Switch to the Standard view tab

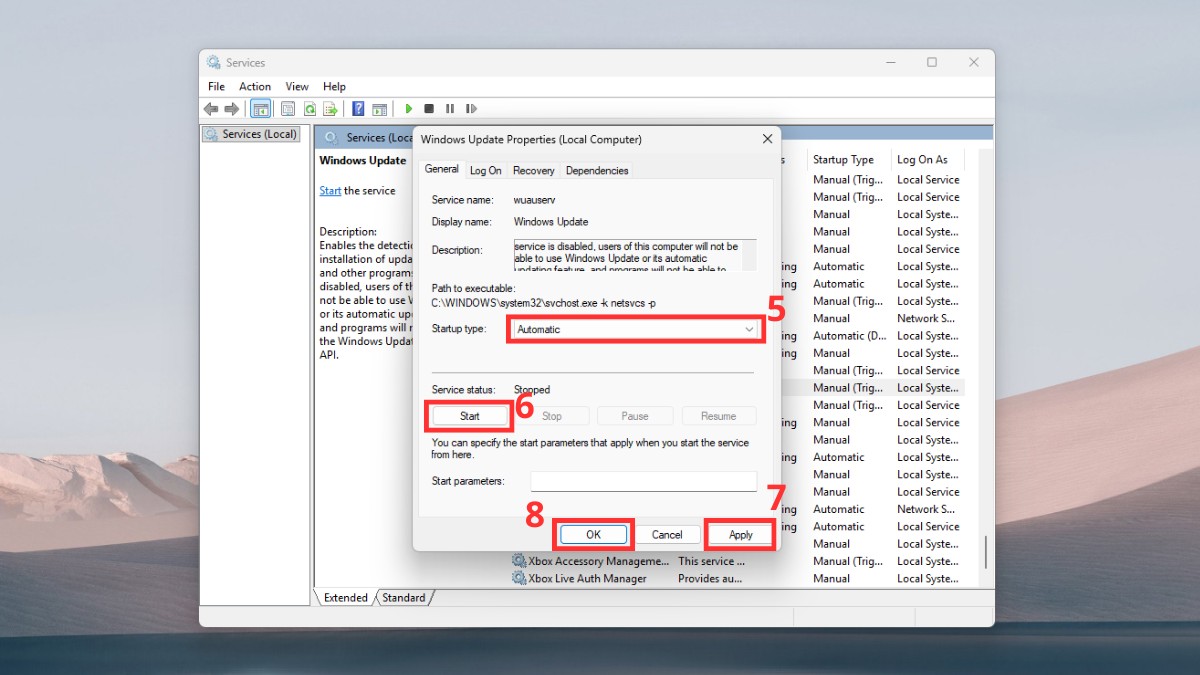tap(404, 598)
